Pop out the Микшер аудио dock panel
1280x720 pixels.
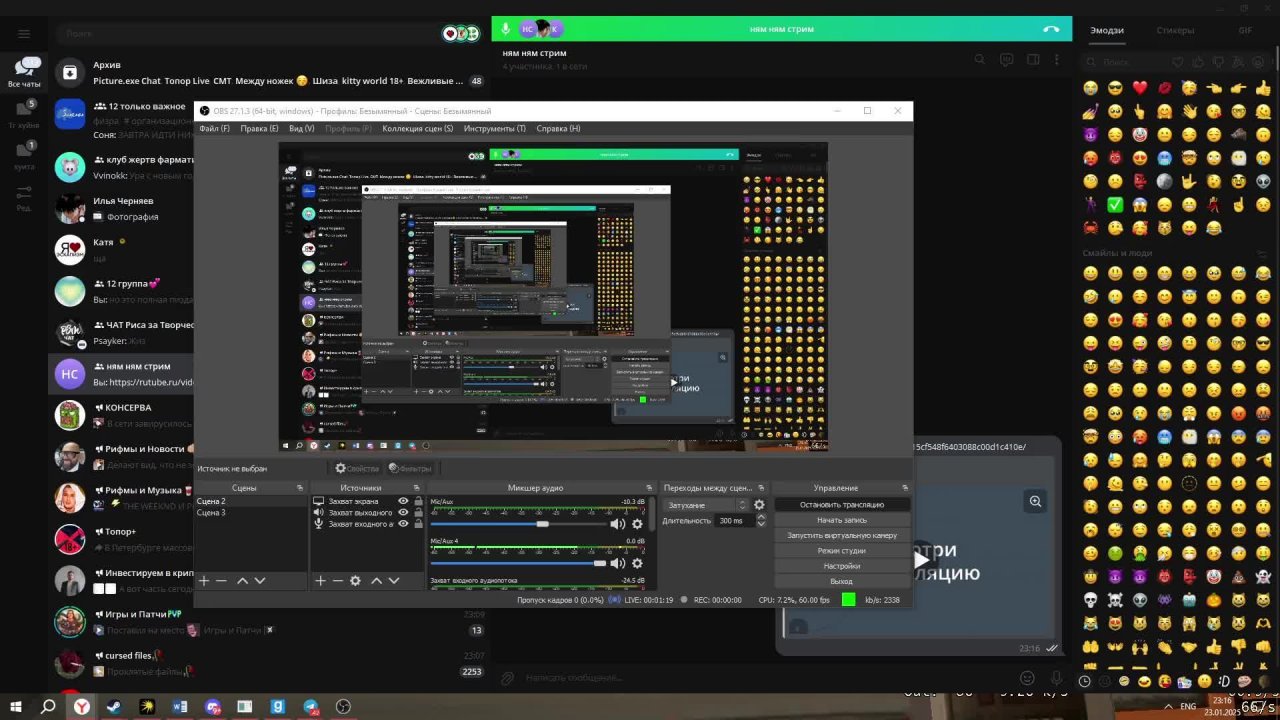[x=650, y=488]
